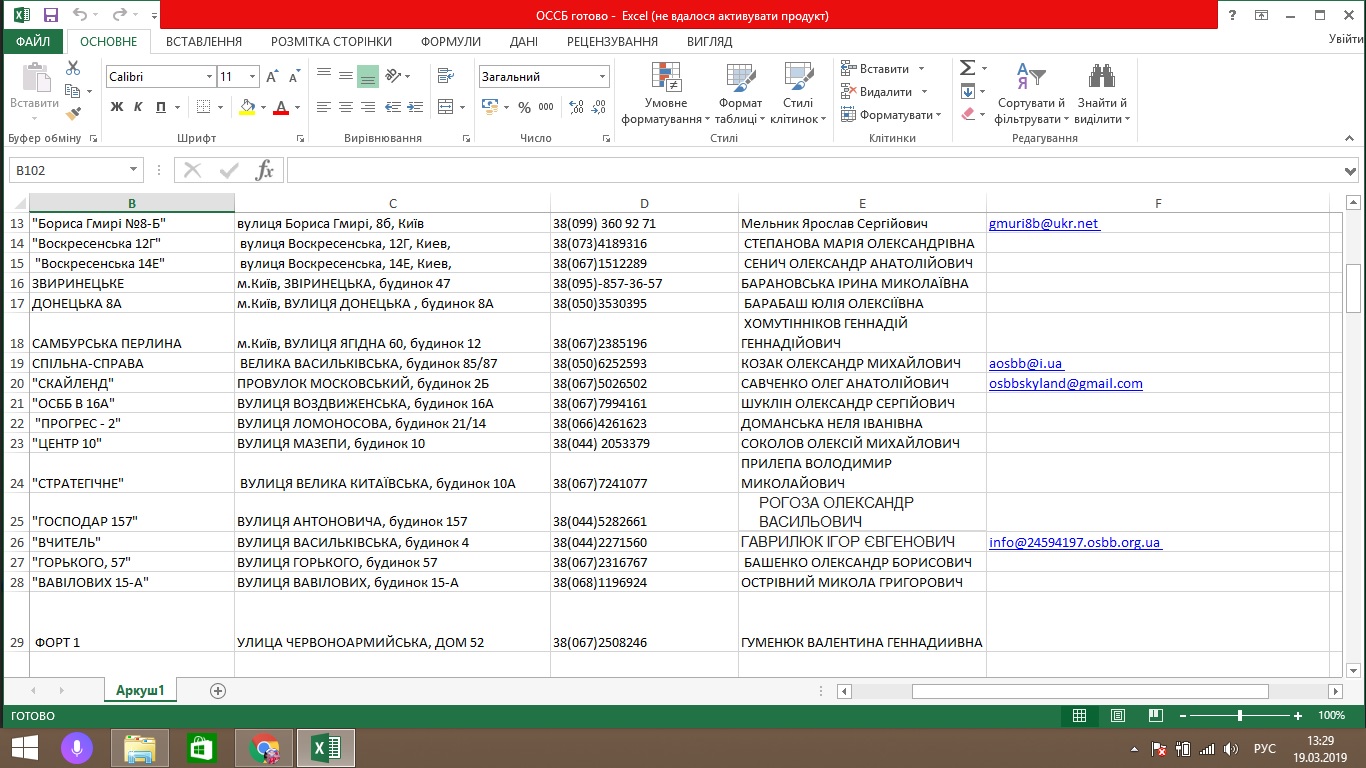1366x768 pixels.
Task: Open the ФАЙЛ menu
Action: (x=33, y=42)
